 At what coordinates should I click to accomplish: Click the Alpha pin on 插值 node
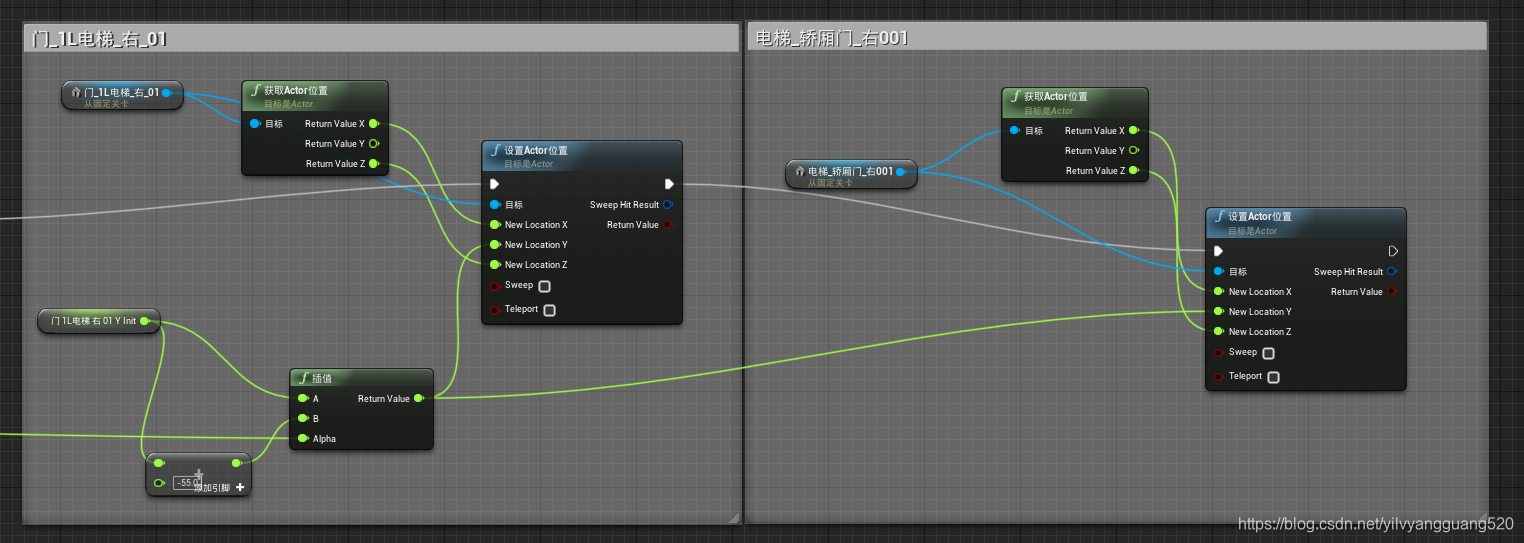pyautogui.click(x=303, y=439)
